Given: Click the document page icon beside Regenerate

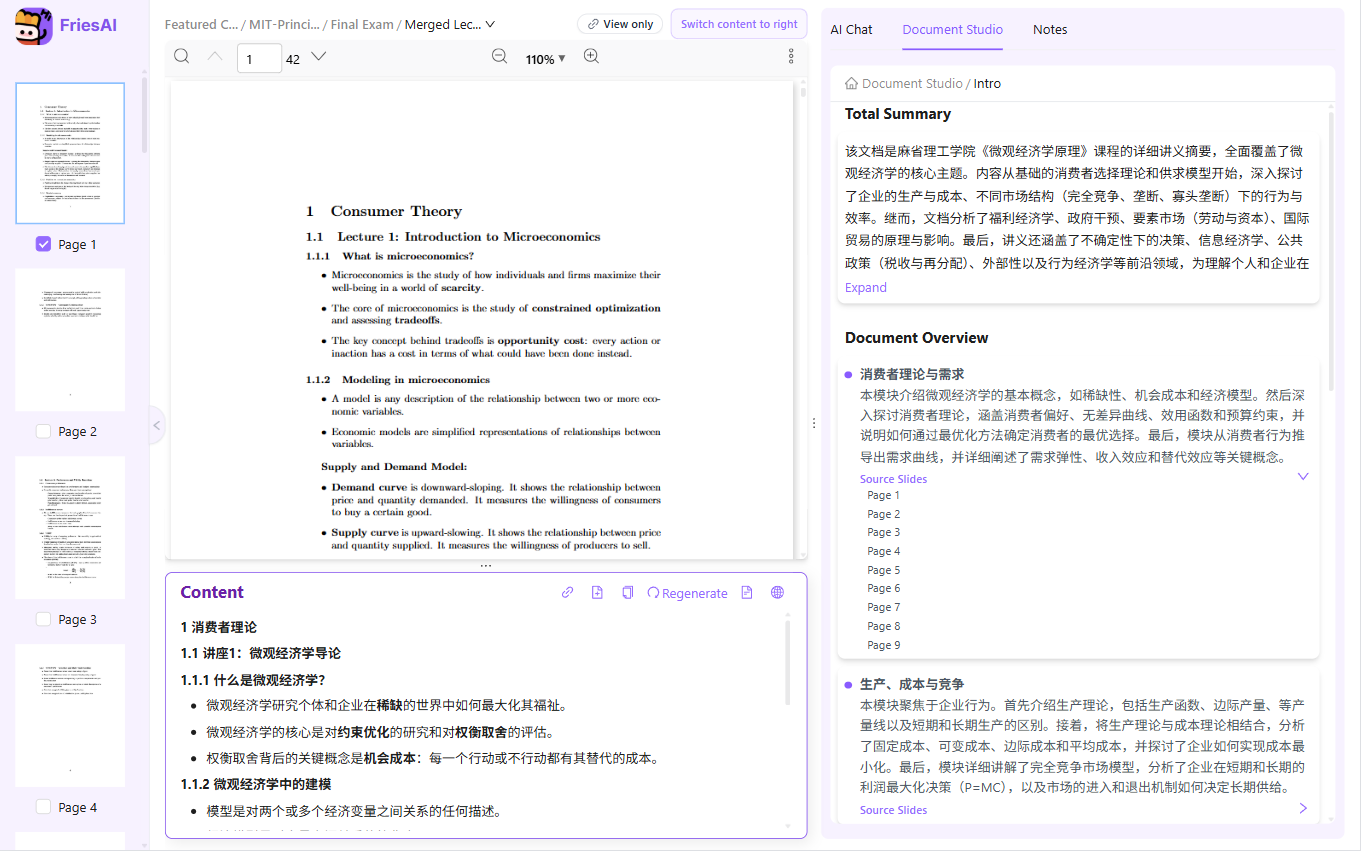Looking at the screenshot, I should coord(747,593).
